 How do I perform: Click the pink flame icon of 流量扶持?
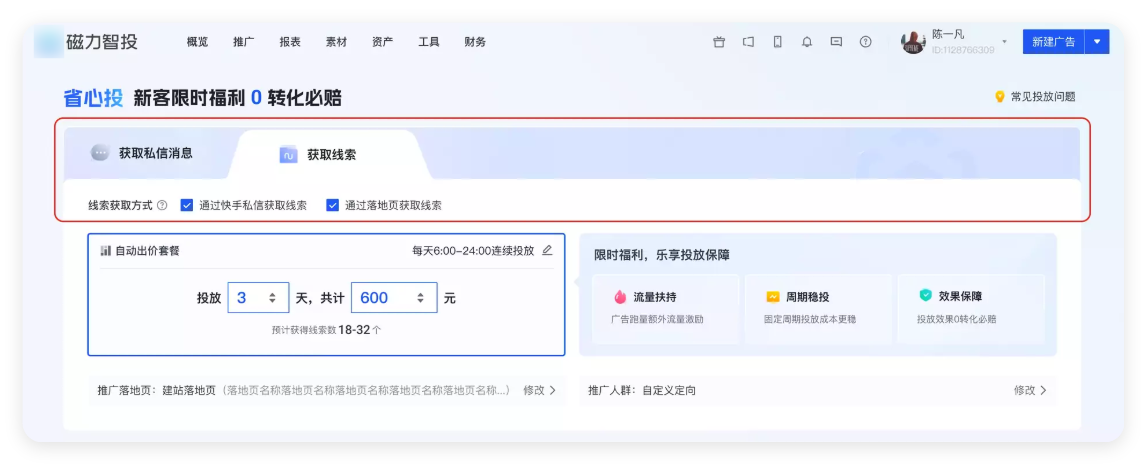coord(620,297)
